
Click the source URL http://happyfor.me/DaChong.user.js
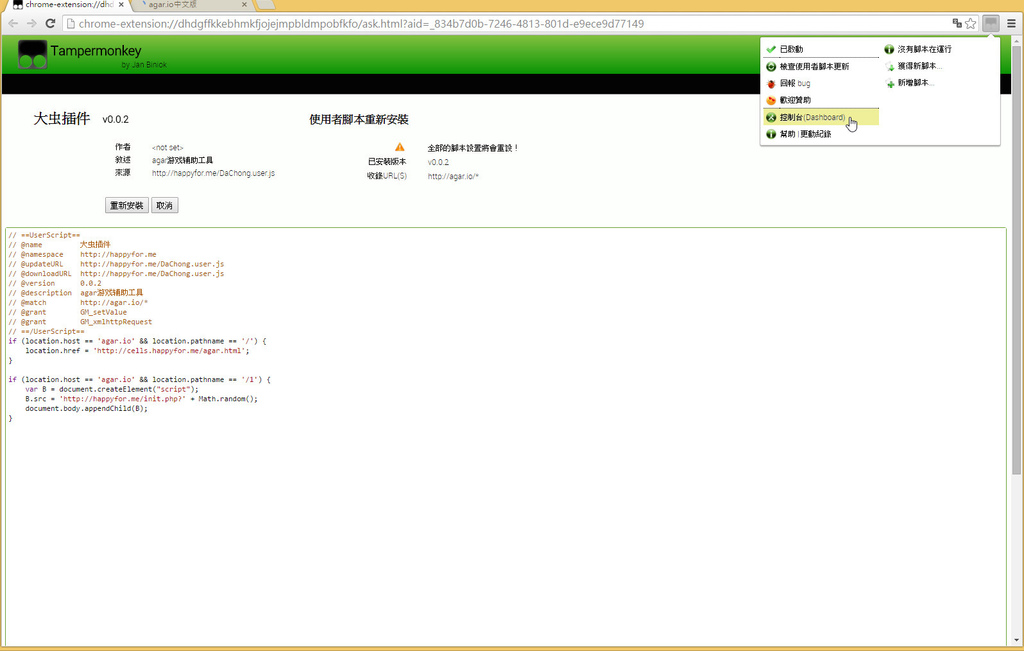[213, 173]
